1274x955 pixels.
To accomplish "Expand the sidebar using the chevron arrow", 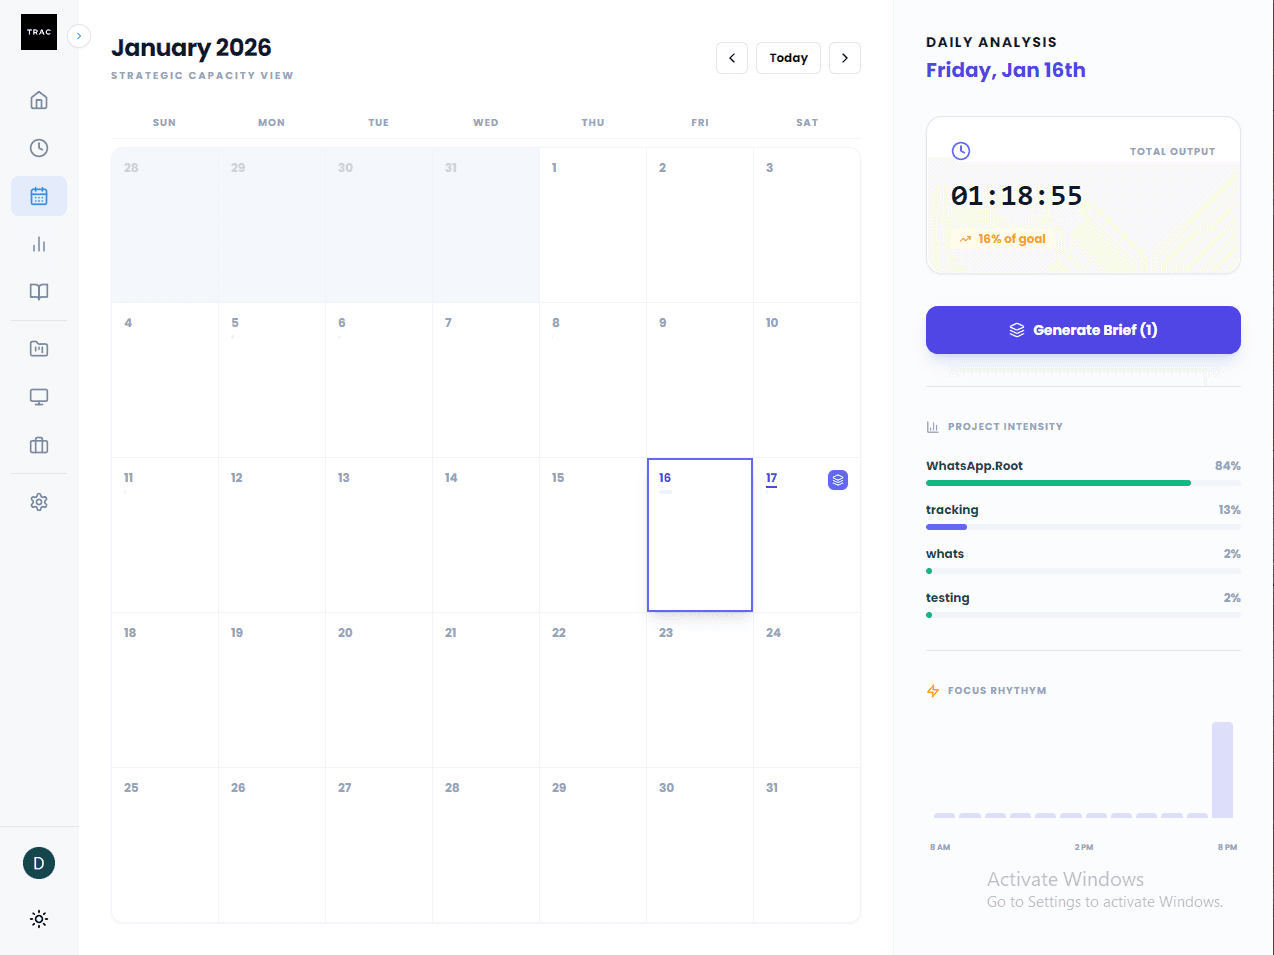I will [x=78, y=35].
